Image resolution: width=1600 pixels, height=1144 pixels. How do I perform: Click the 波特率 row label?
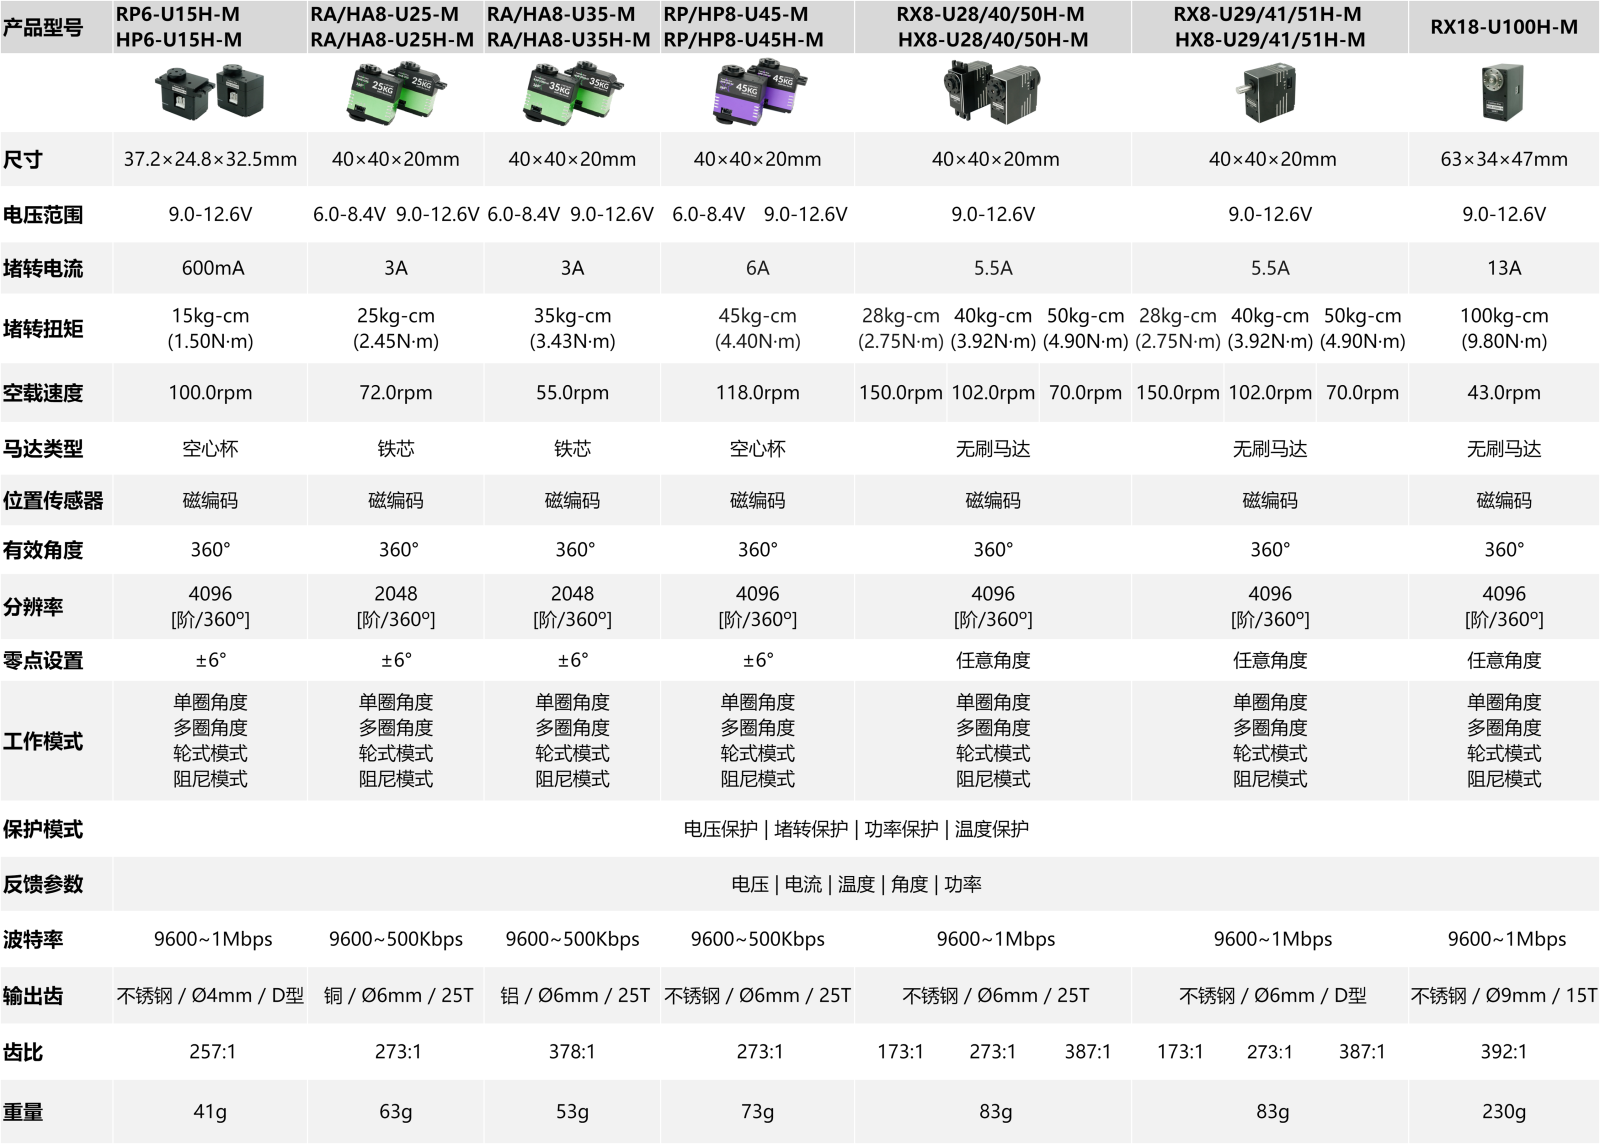click(x=33, y=939)
